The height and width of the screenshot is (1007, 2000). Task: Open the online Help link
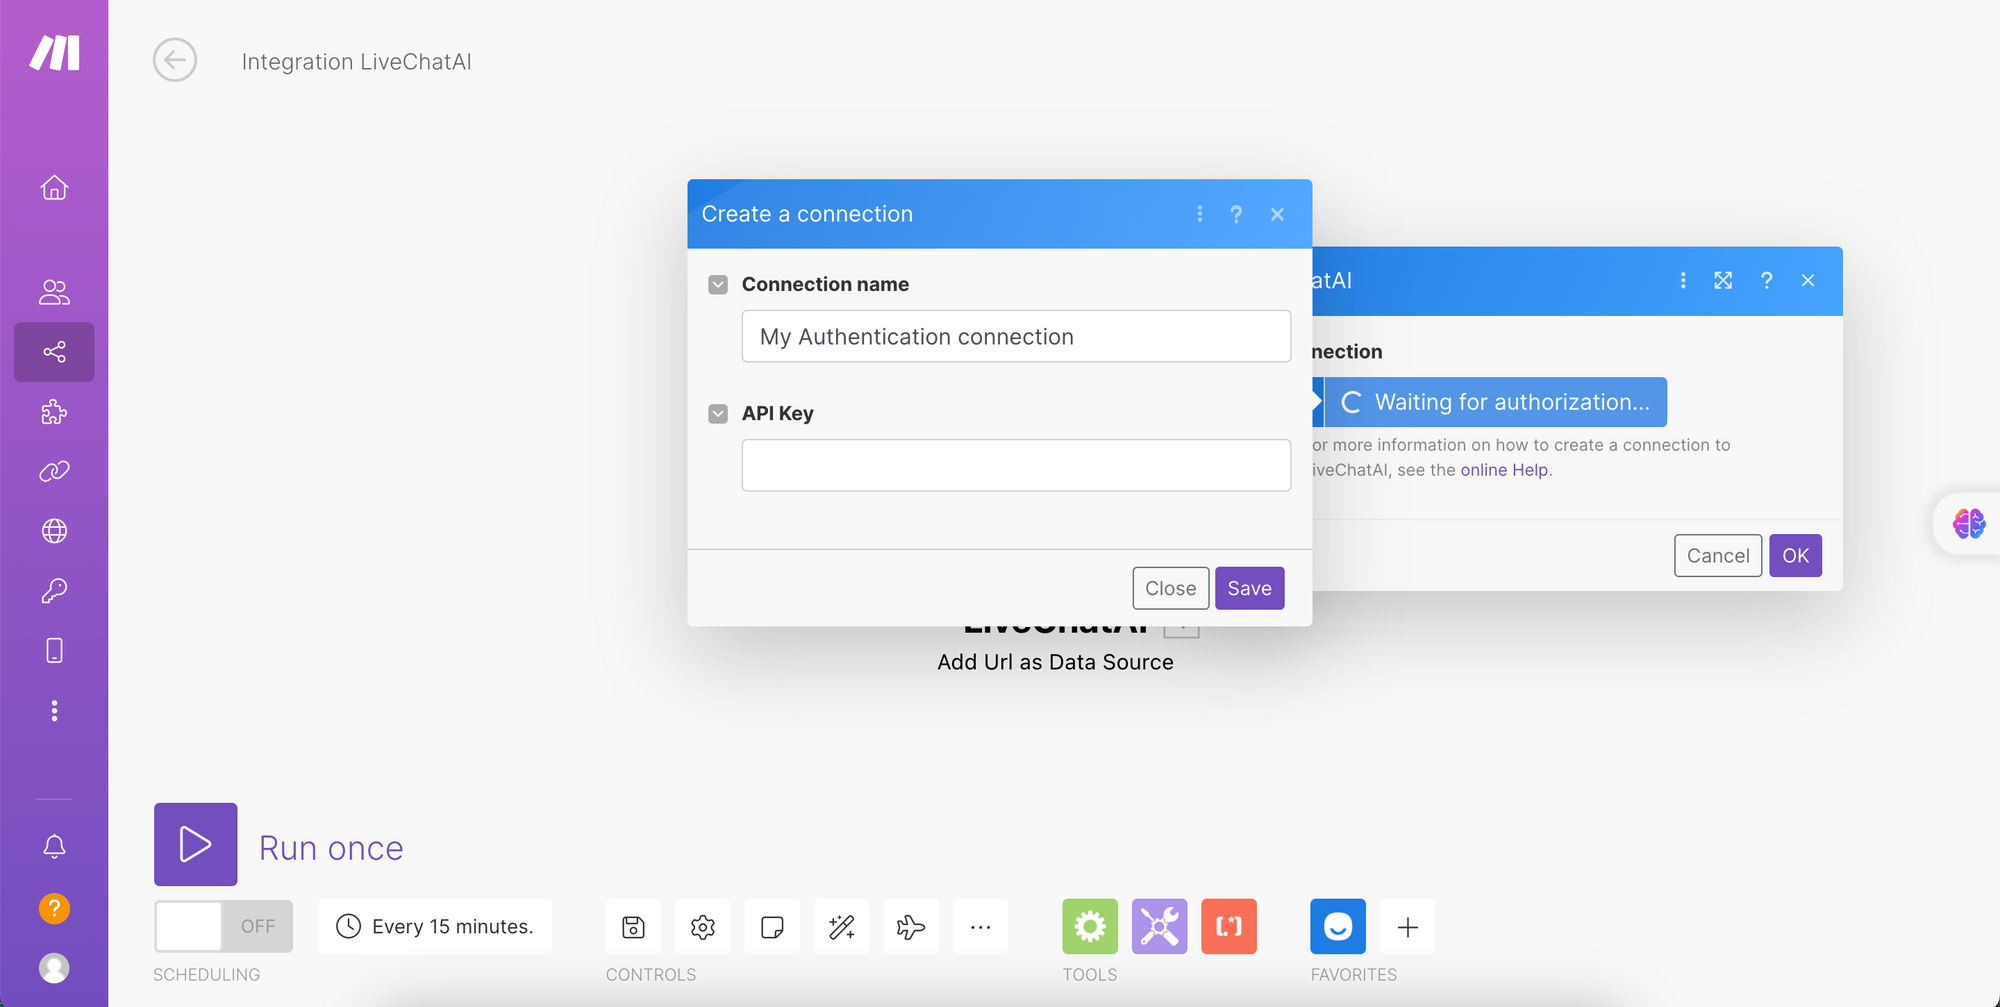click(1504, 470)
